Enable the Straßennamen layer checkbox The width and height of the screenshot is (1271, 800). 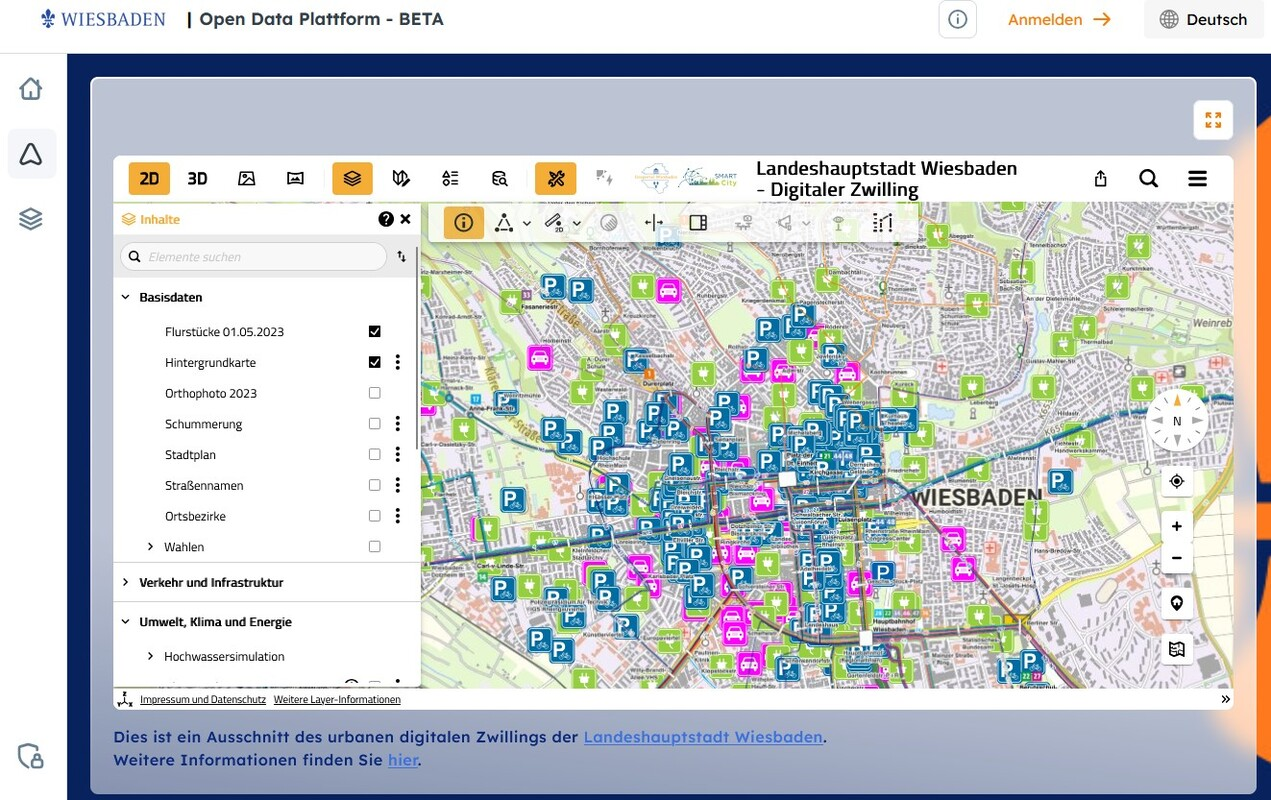(375, 485)
